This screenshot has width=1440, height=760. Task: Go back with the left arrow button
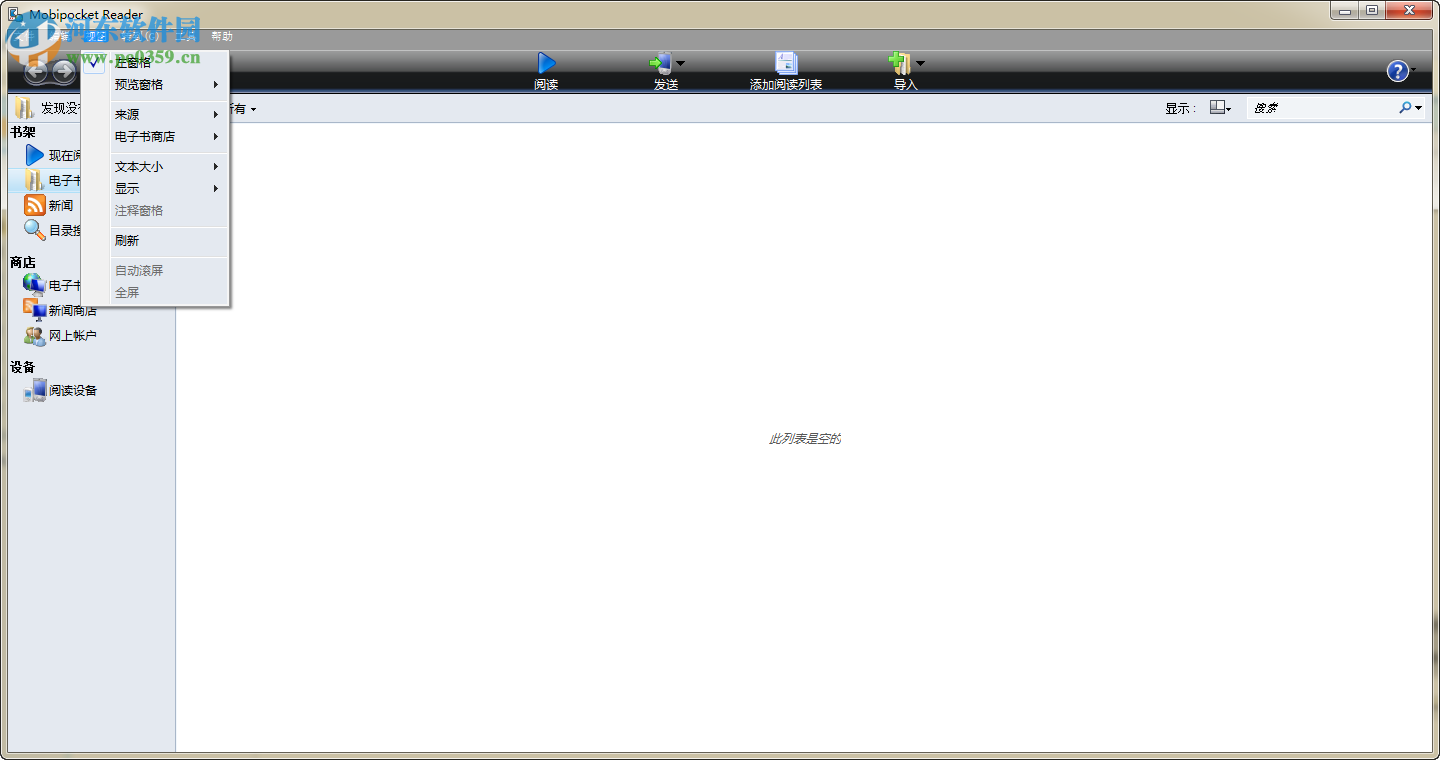(x=36, y=72)
